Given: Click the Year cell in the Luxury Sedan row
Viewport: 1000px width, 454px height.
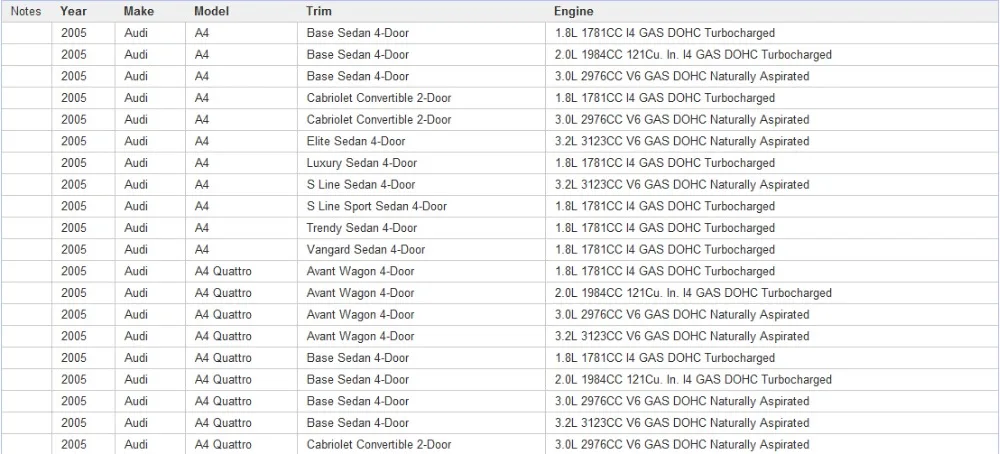Looking at the screenshot, I should point(84,163).
